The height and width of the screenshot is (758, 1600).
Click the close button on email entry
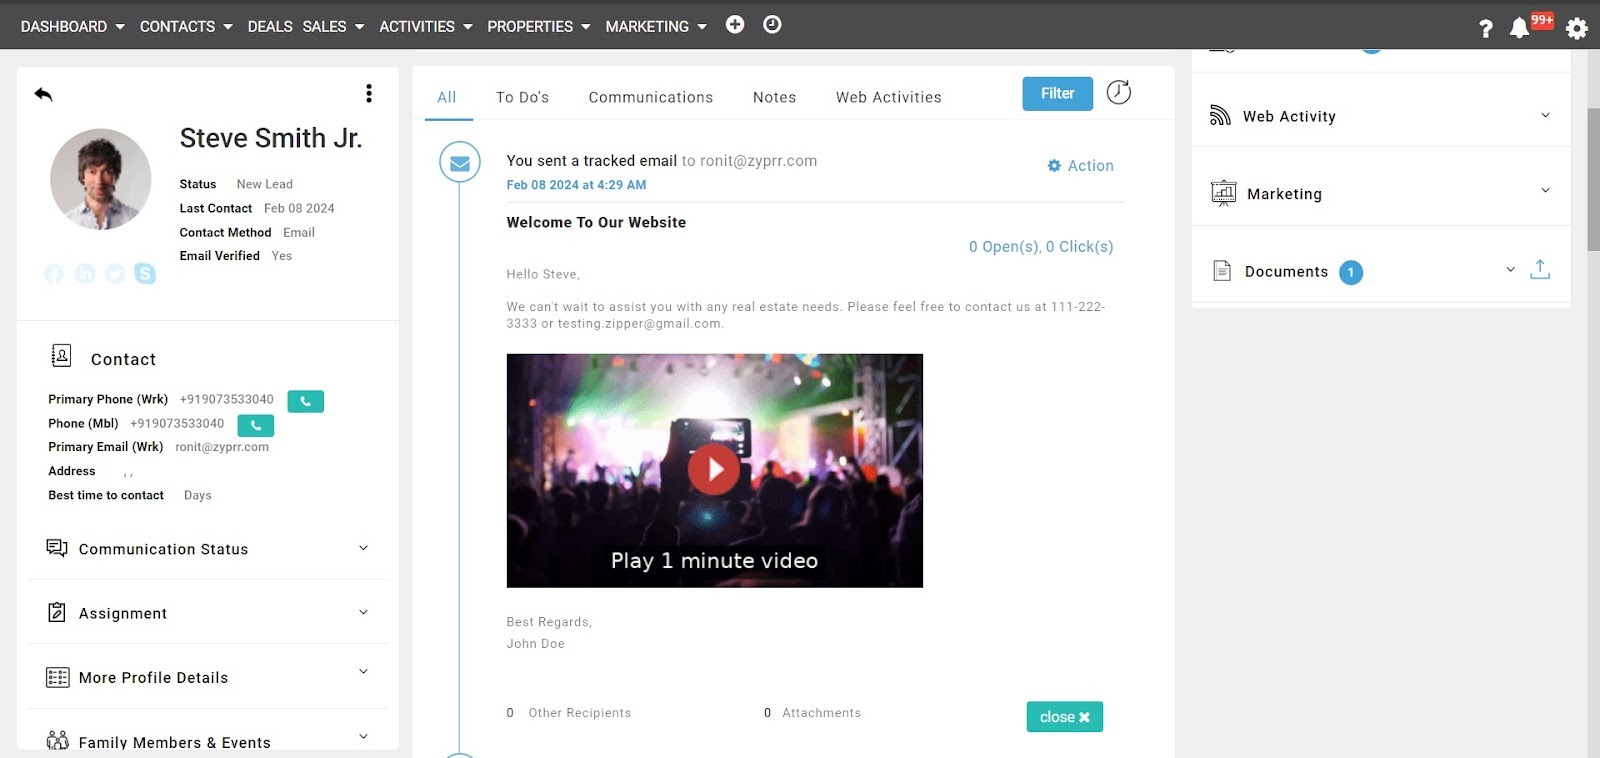coord(1064,717)
